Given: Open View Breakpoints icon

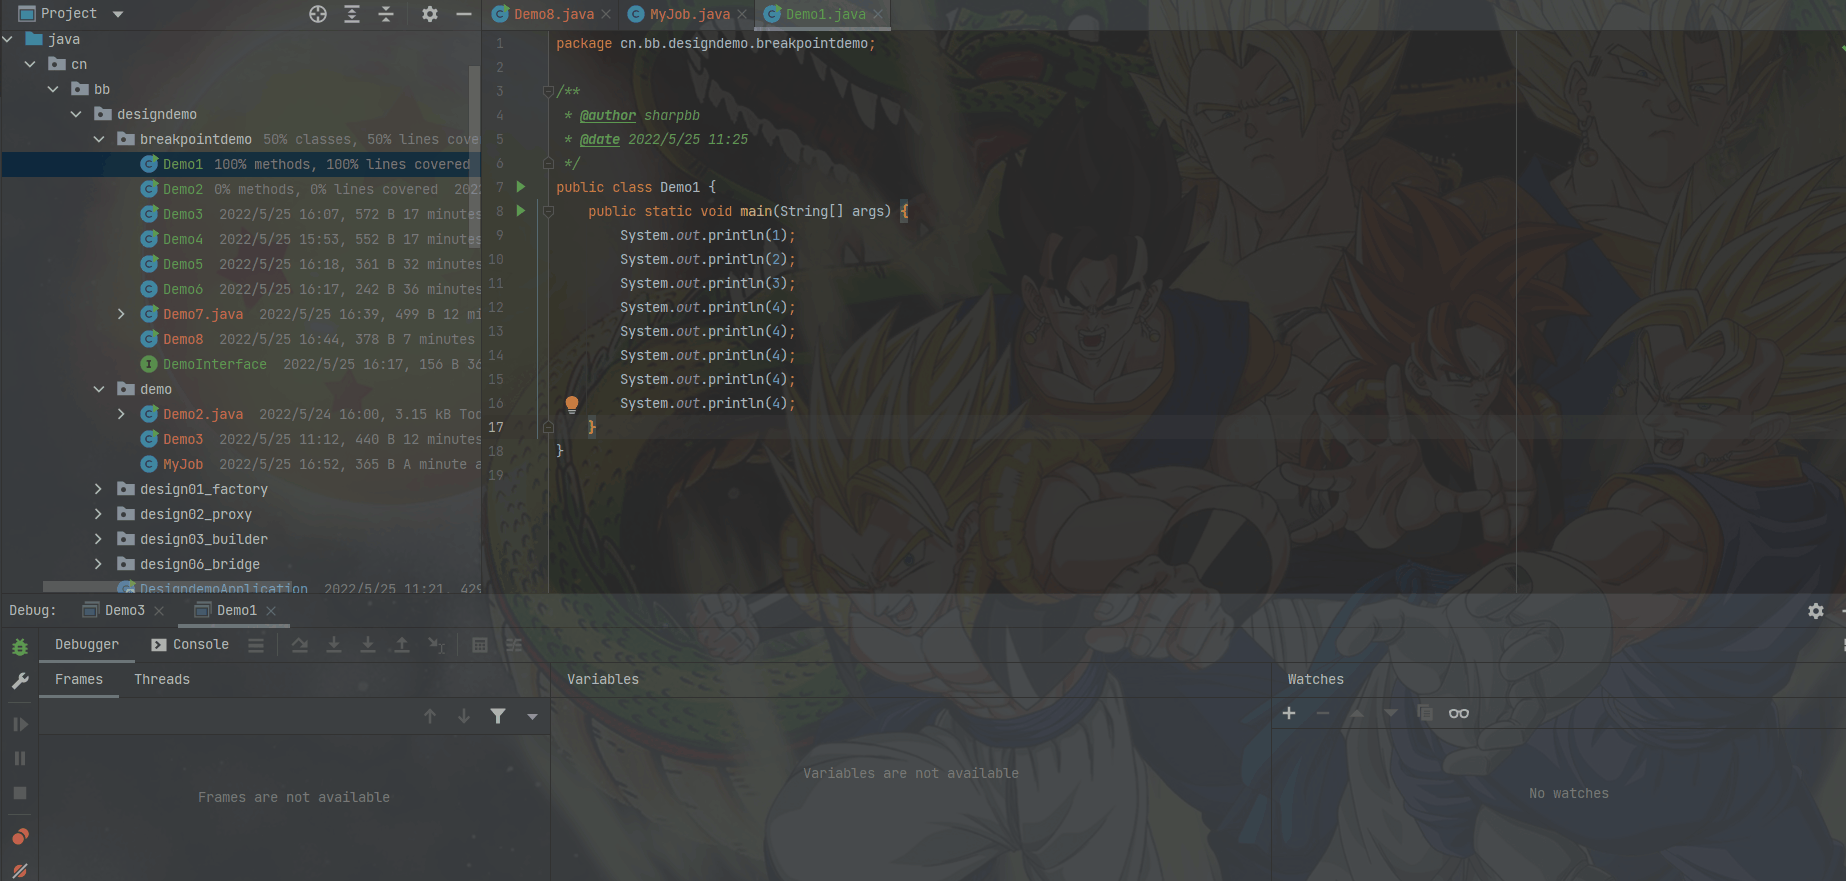Looking at the screenshot, I should tap(20, 836).
